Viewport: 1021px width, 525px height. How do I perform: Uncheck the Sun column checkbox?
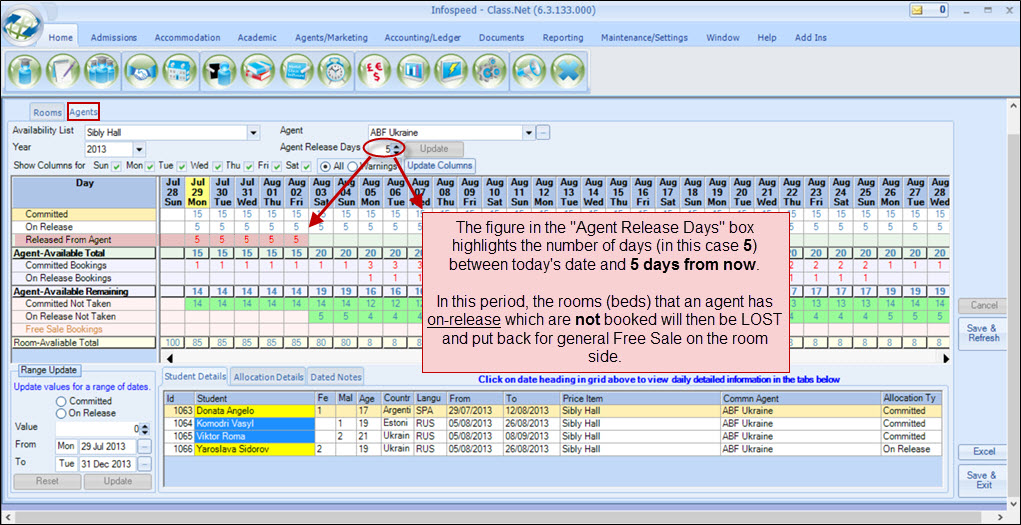[117, 165]
